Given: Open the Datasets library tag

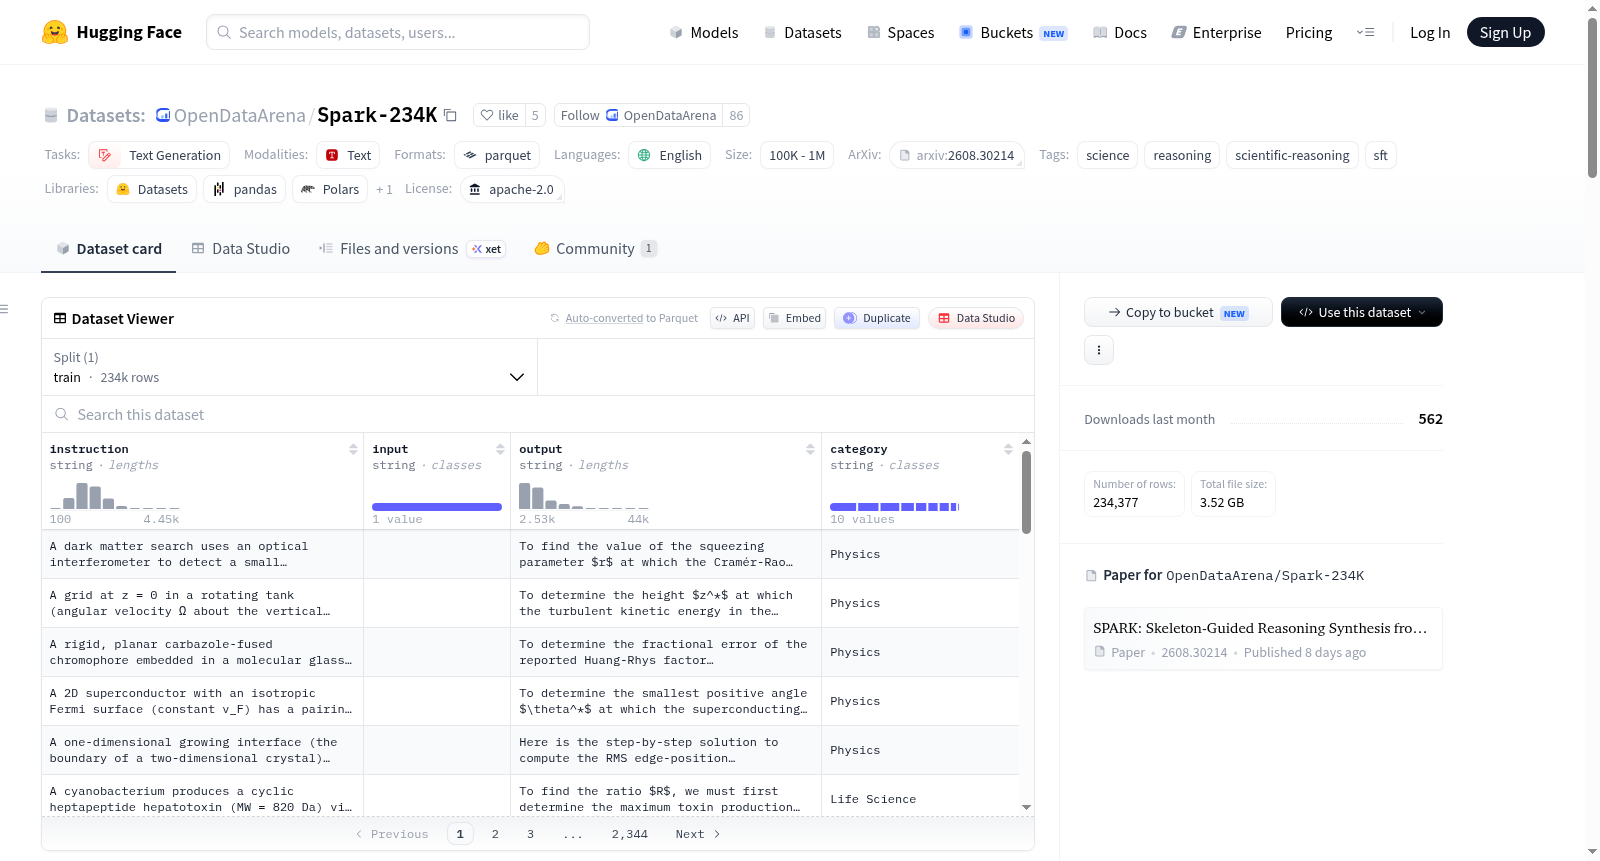Looking at the screenshot, I should 152,189.
